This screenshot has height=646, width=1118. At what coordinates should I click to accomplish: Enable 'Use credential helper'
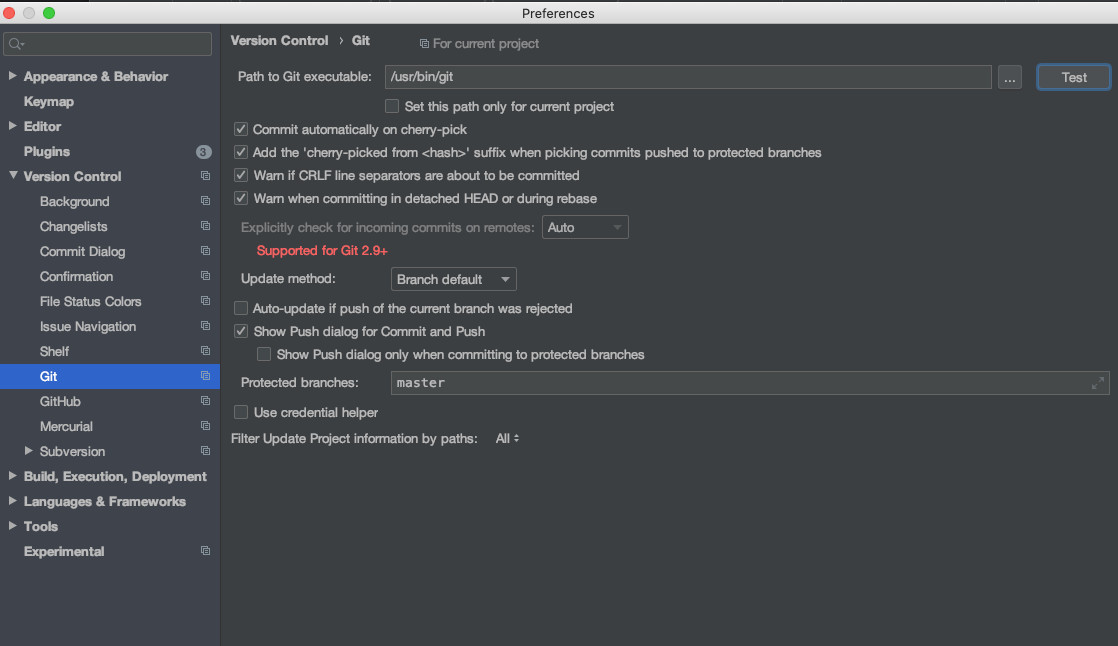pos(241,412)
